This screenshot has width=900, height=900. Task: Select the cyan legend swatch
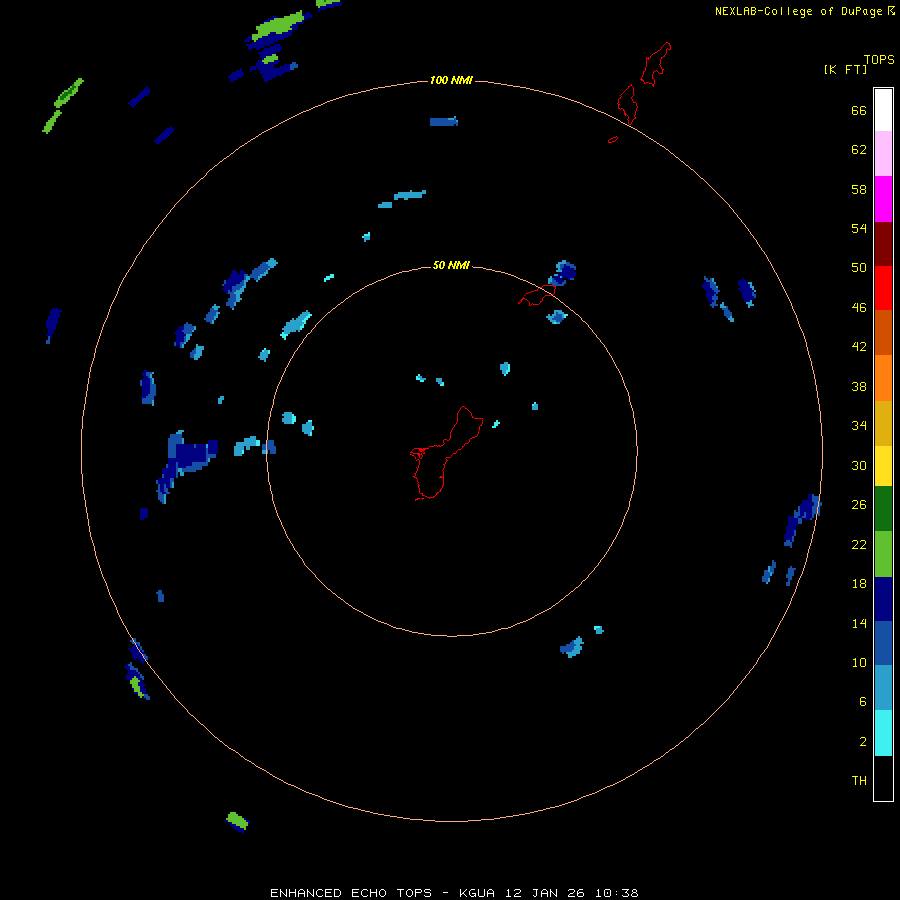click(883, 733)
